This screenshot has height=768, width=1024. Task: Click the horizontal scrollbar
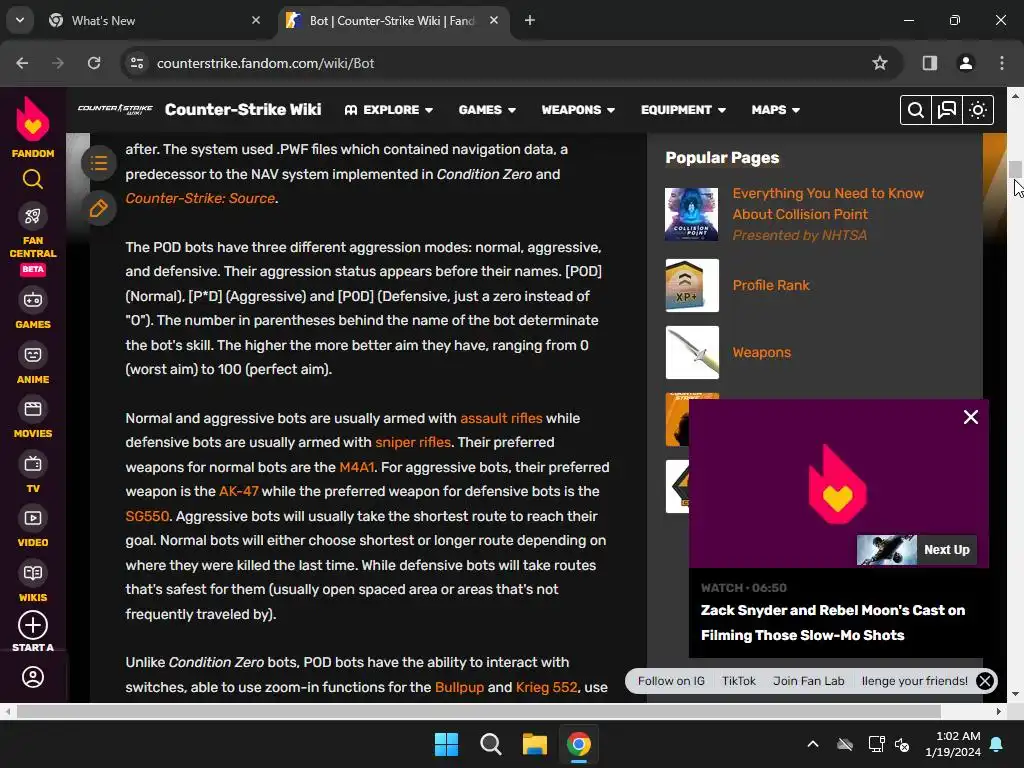[478, 711]
